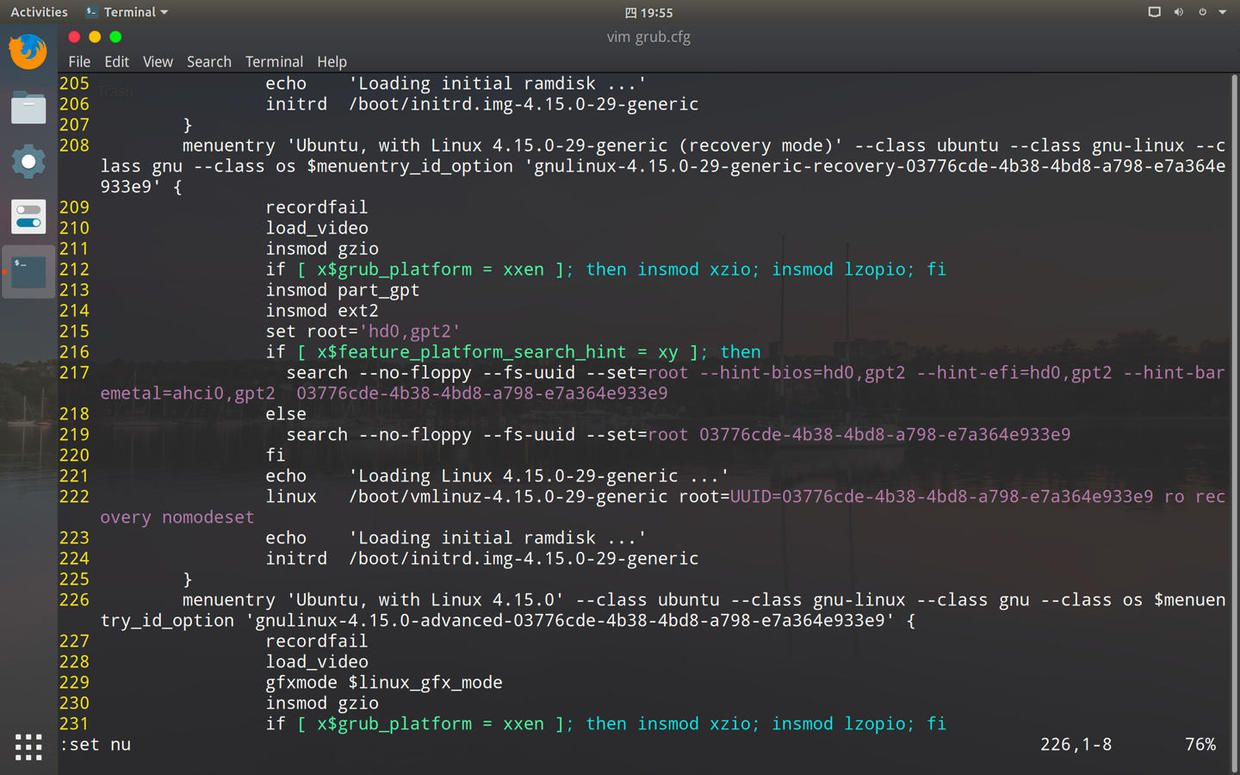Image resolution: width=1240 pixels, height=775 pixels.
Task: Click the Activities button
Action: [x=39, y=12]
